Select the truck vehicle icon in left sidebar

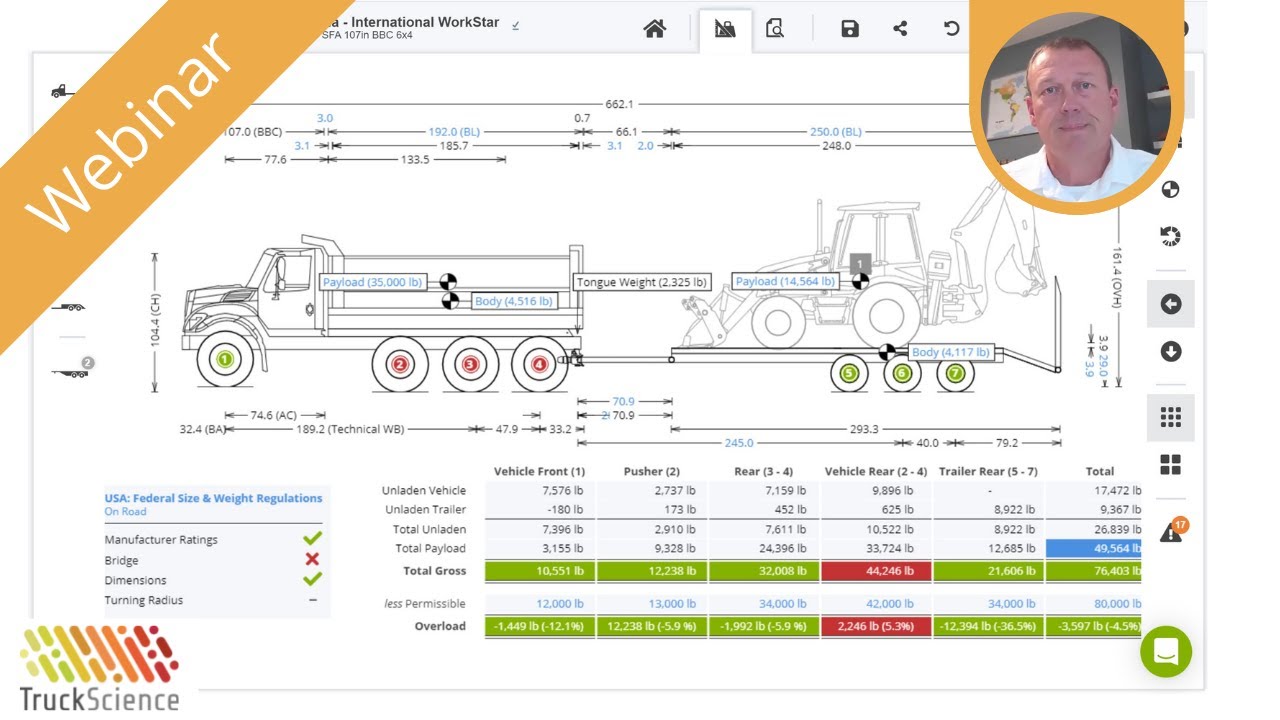63,91
